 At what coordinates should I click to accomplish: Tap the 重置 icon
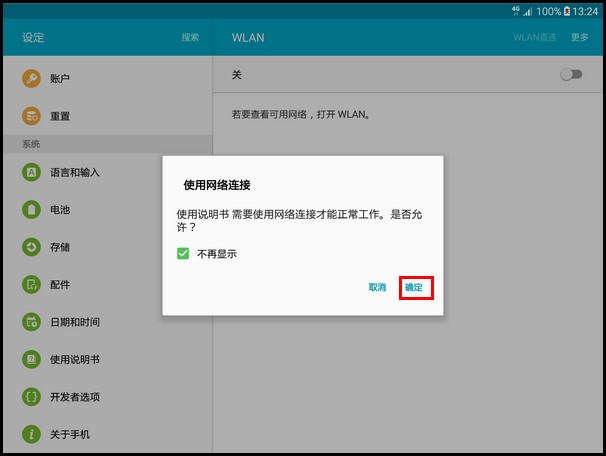pyautogui.click(x=31, y=116)
